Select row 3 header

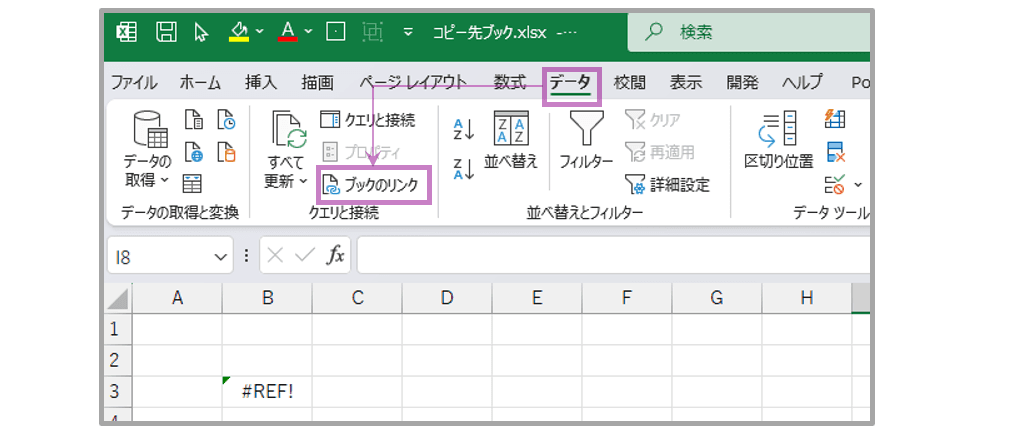[118, 391]
